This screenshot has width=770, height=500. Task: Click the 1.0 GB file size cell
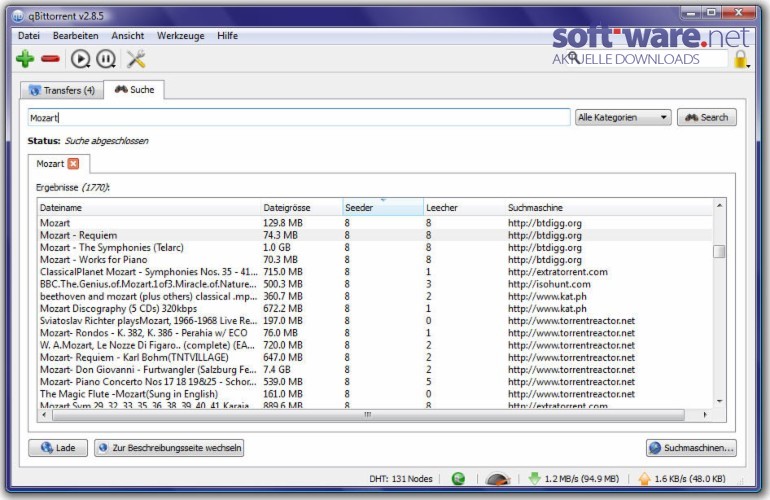click(277, 248)
